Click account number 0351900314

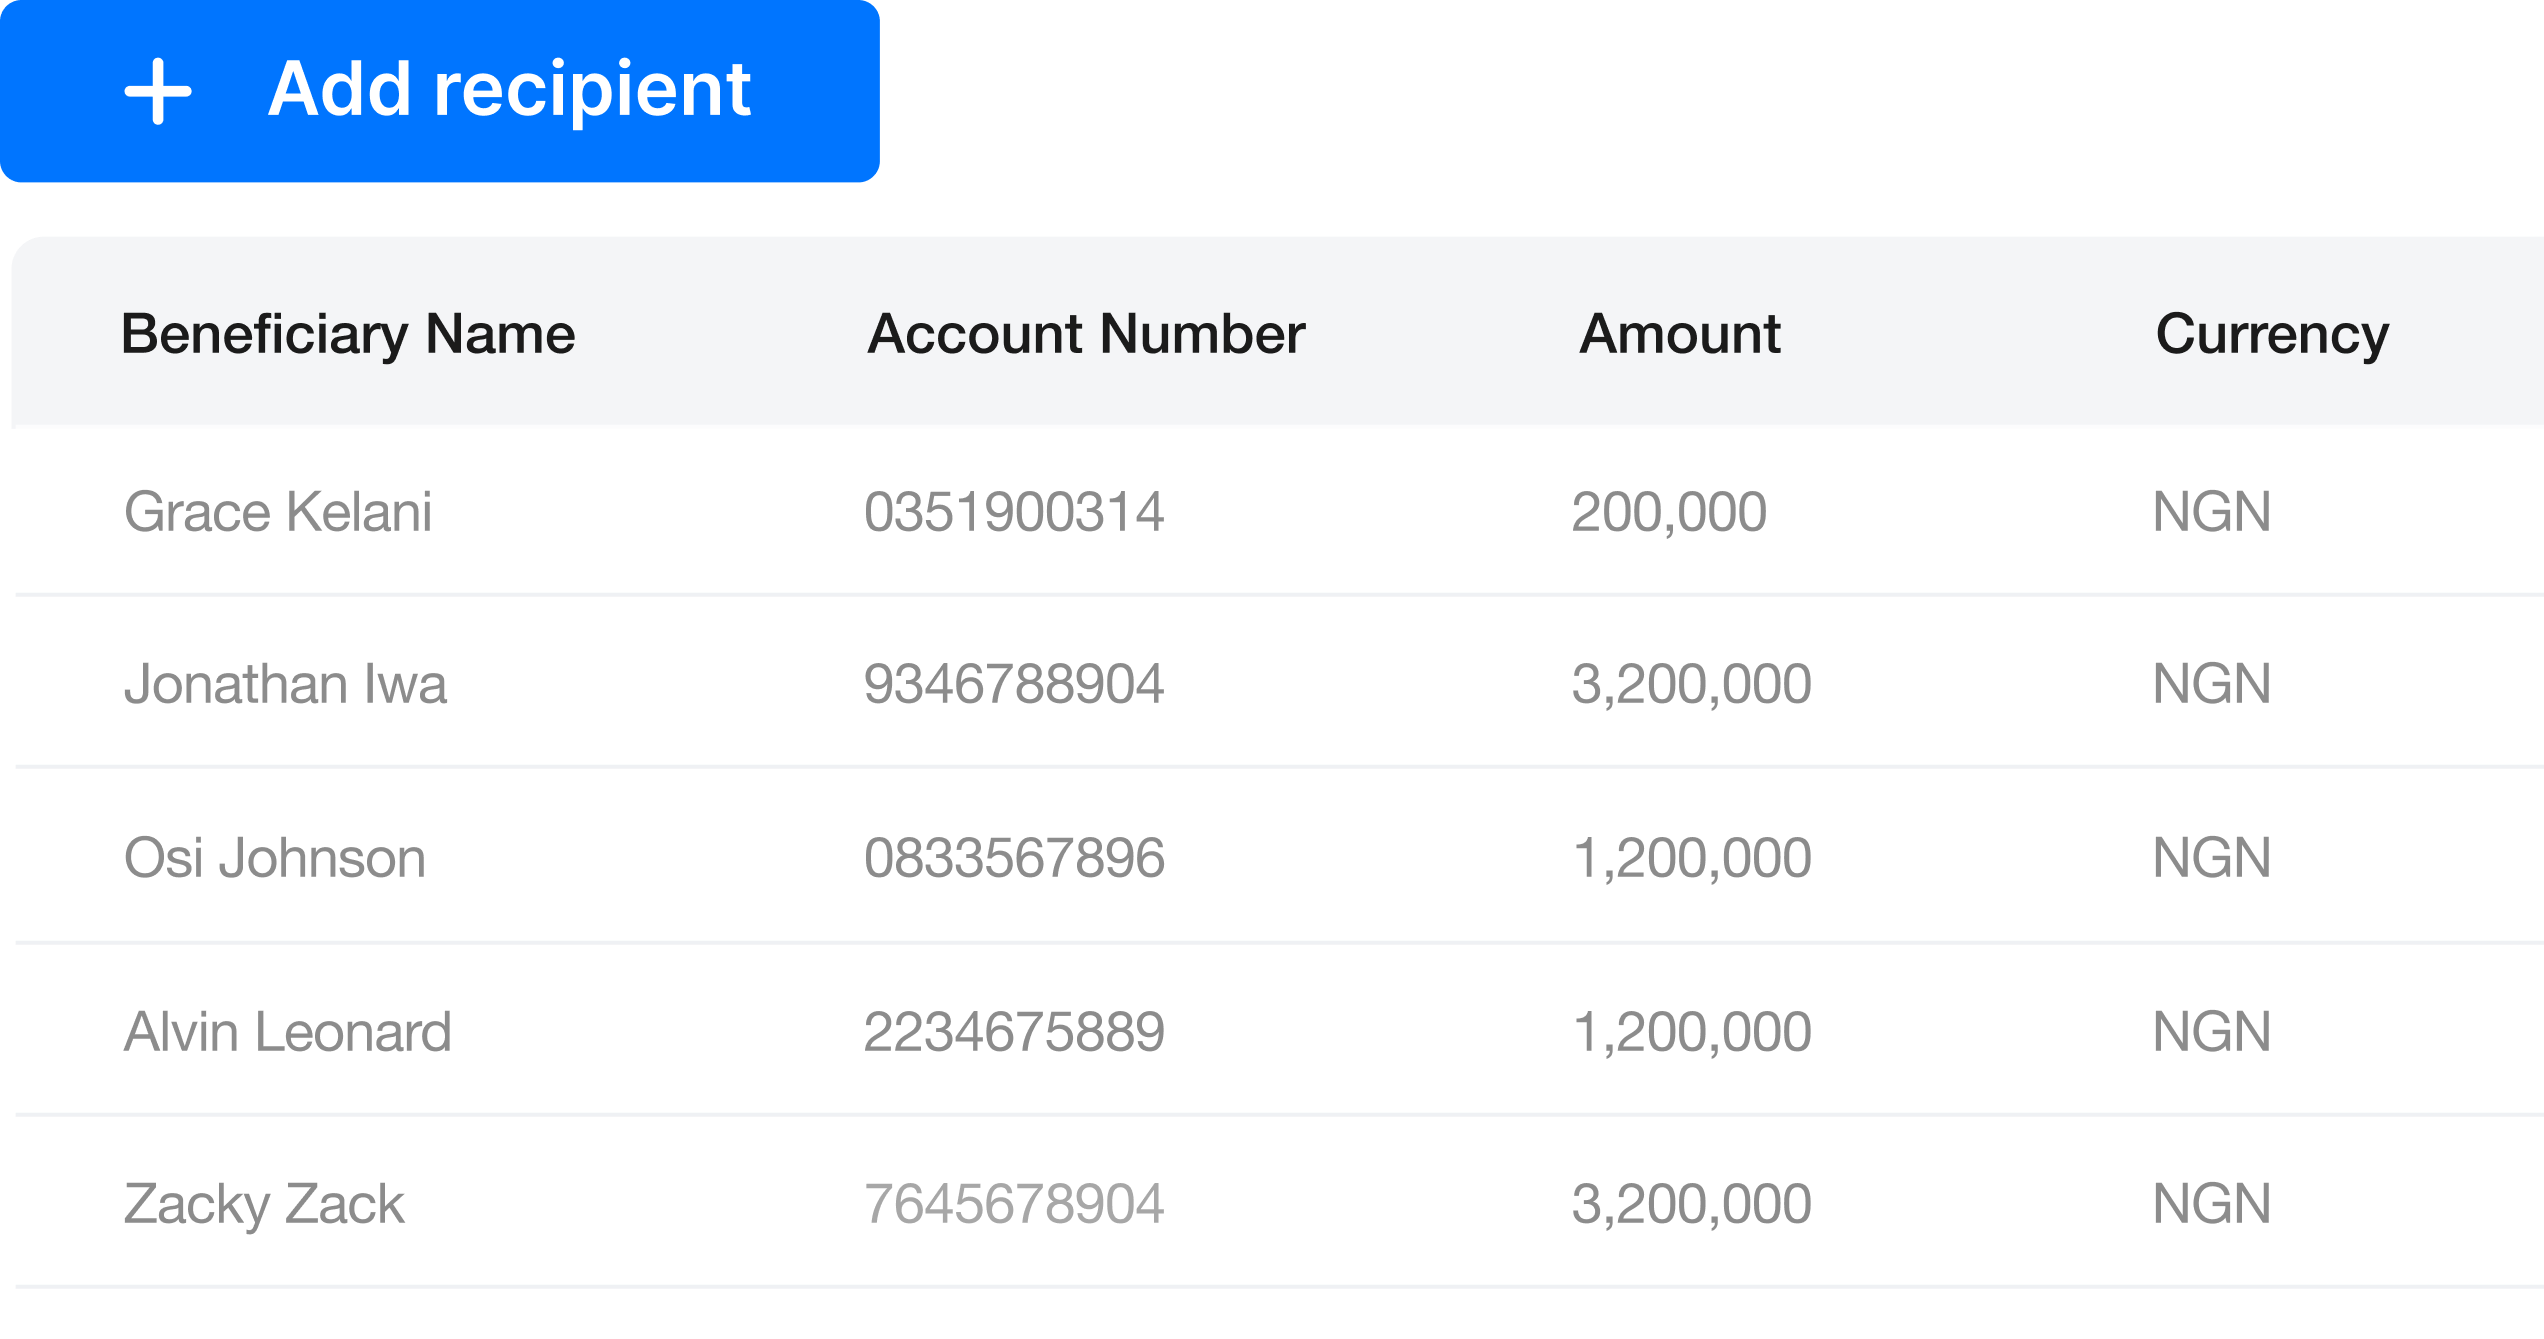pos(1014,512)
